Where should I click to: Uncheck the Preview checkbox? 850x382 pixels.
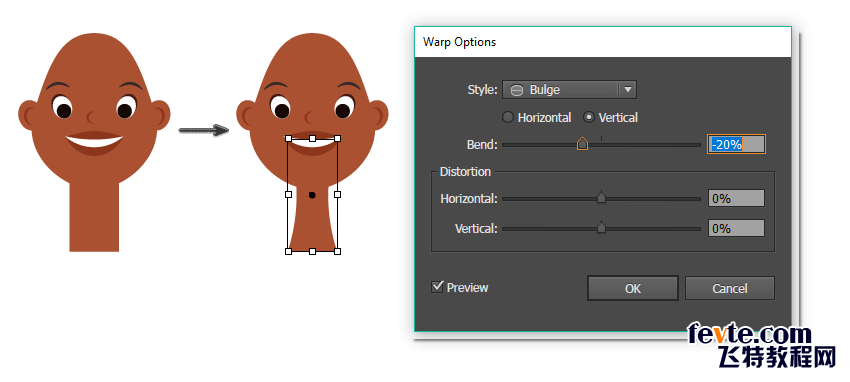pos(437,287)
